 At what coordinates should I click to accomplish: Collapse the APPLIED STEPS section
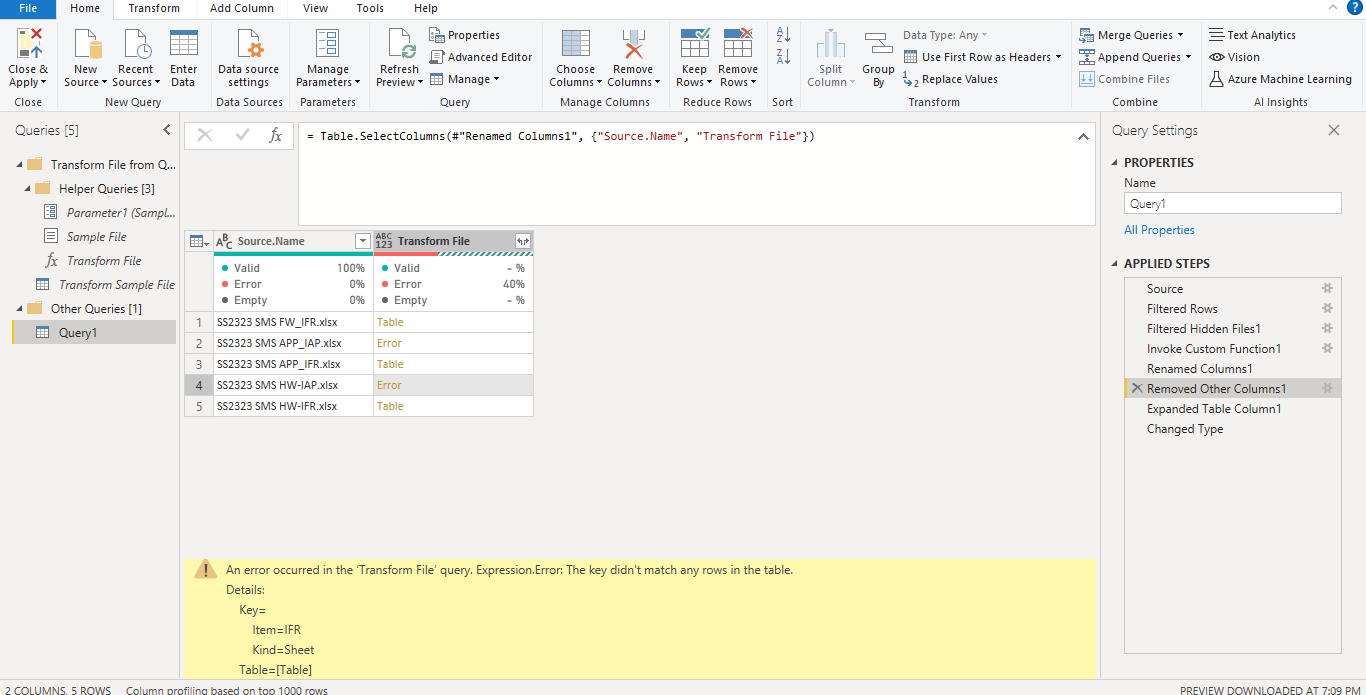pos(1116,263)
